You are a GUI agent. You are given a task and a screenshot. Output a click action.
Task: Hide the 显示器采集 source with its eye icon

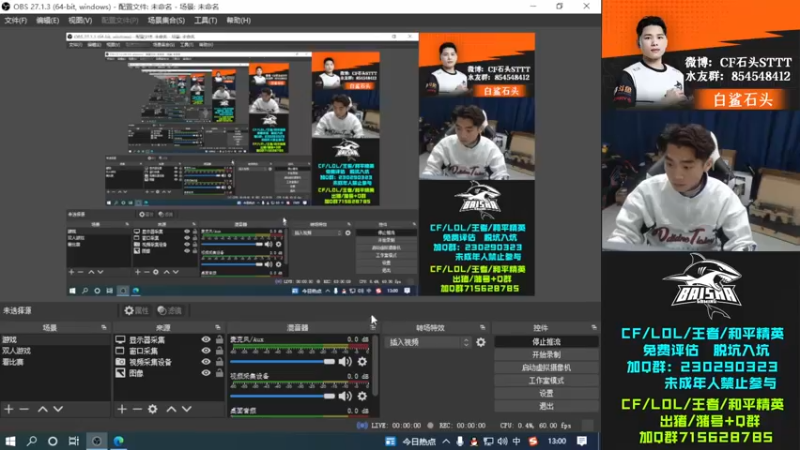pyautogui.click(x=206, y=340)
